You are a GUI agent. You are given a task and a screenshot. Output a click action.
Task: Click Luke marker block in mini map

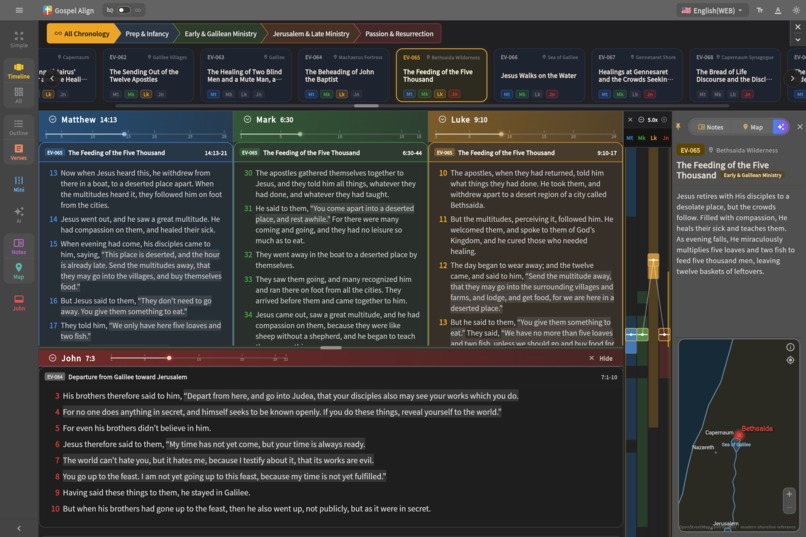pyautogui.click(x=653, y=266)
